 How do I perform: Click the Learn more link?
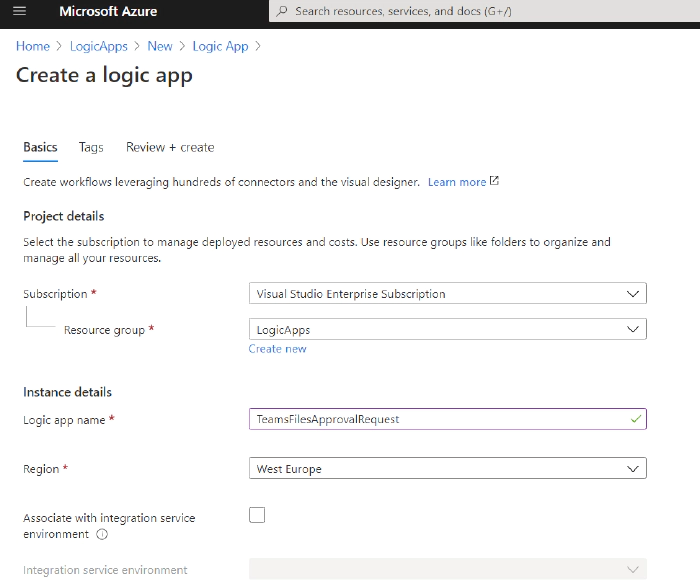[x=457, y=182]
